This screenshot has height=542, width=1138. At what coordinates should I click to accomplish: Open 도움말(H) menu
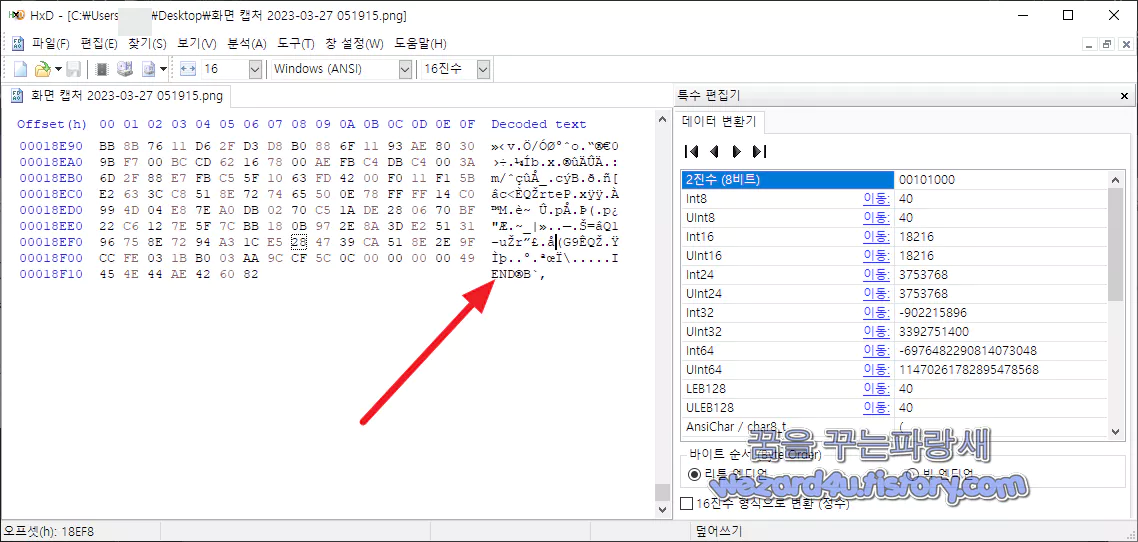pyautogui.click(x=420, y=44)
